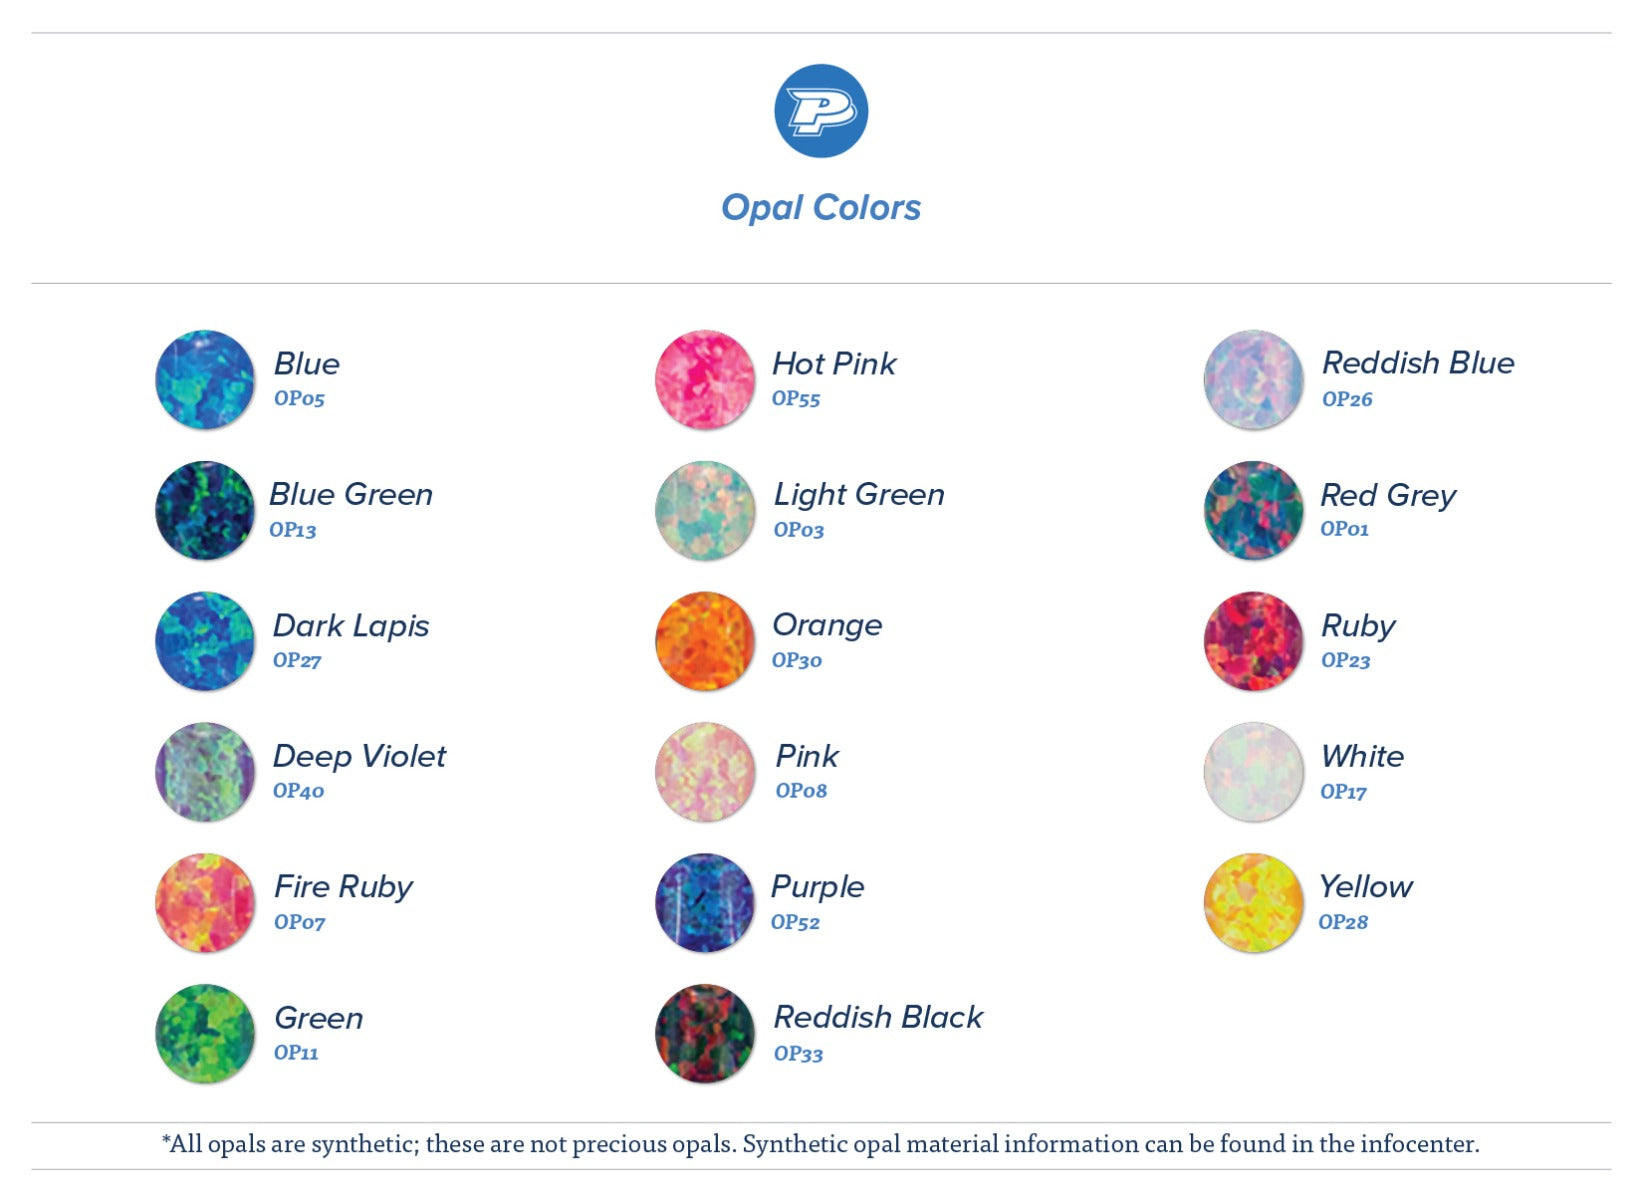Click the Opal Colors heading text
1643x1200 pixels.
[821, 207]
